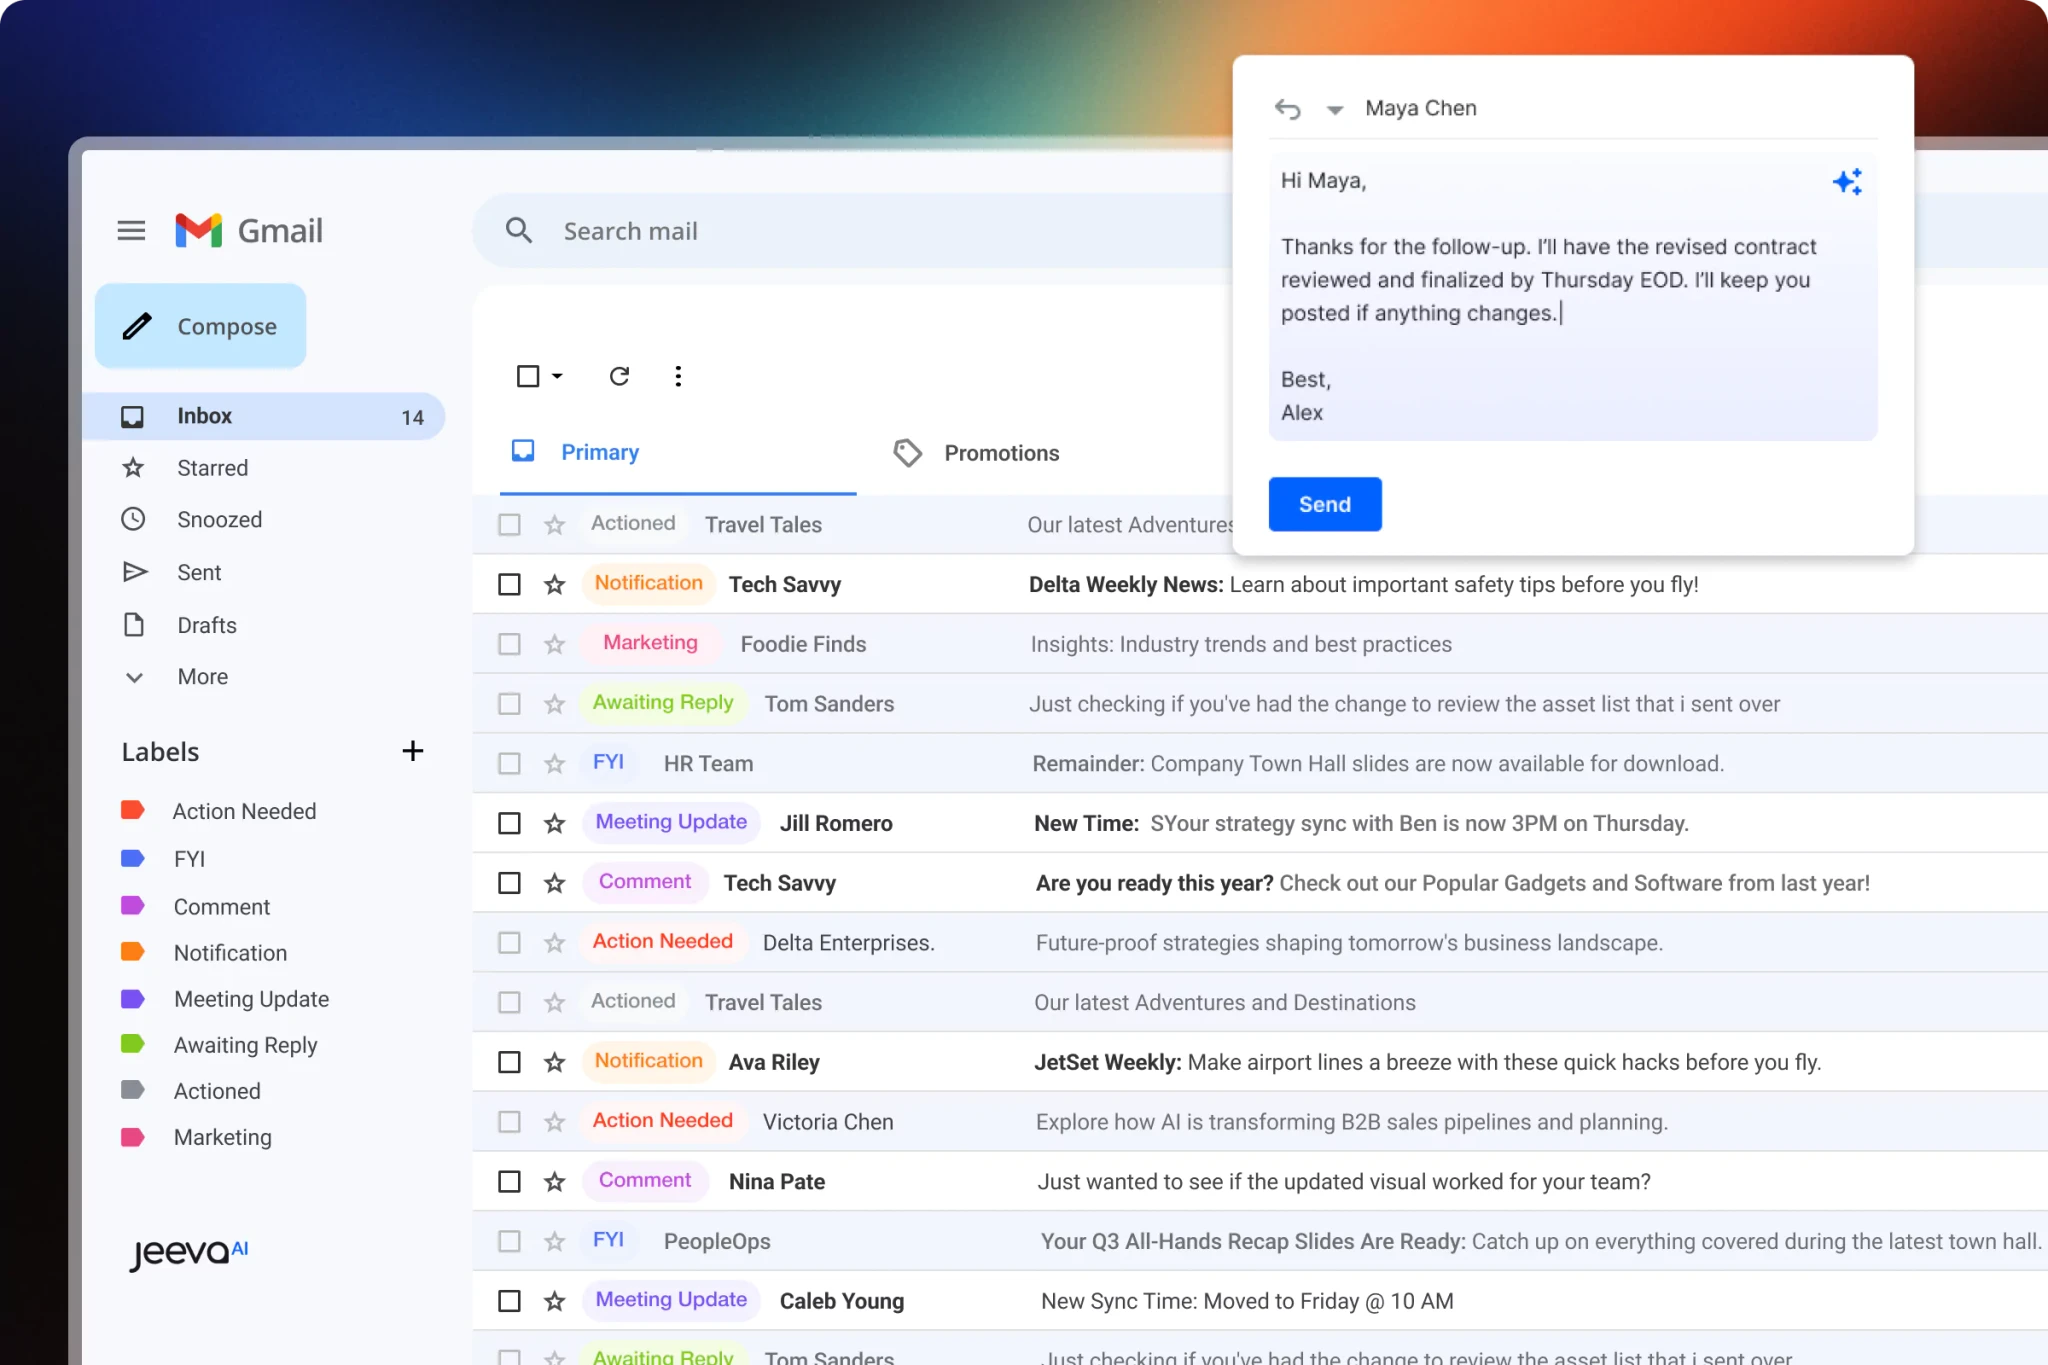Click the Jeeva AI logo

(x=189, y=1252)
